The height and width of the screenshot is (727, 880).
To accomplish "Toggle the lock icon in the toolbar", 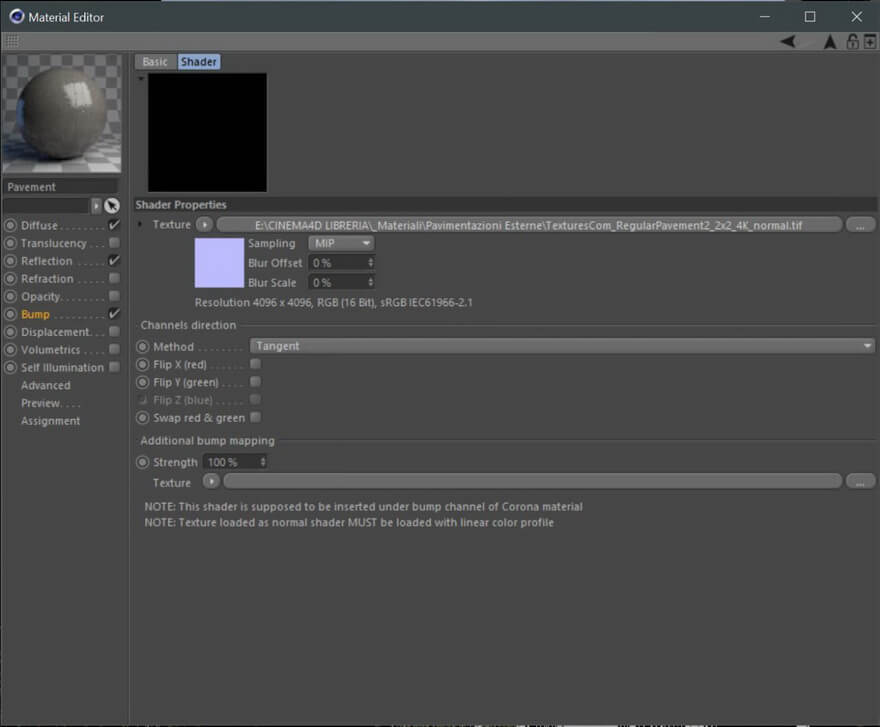I will (x=852, y=42).
